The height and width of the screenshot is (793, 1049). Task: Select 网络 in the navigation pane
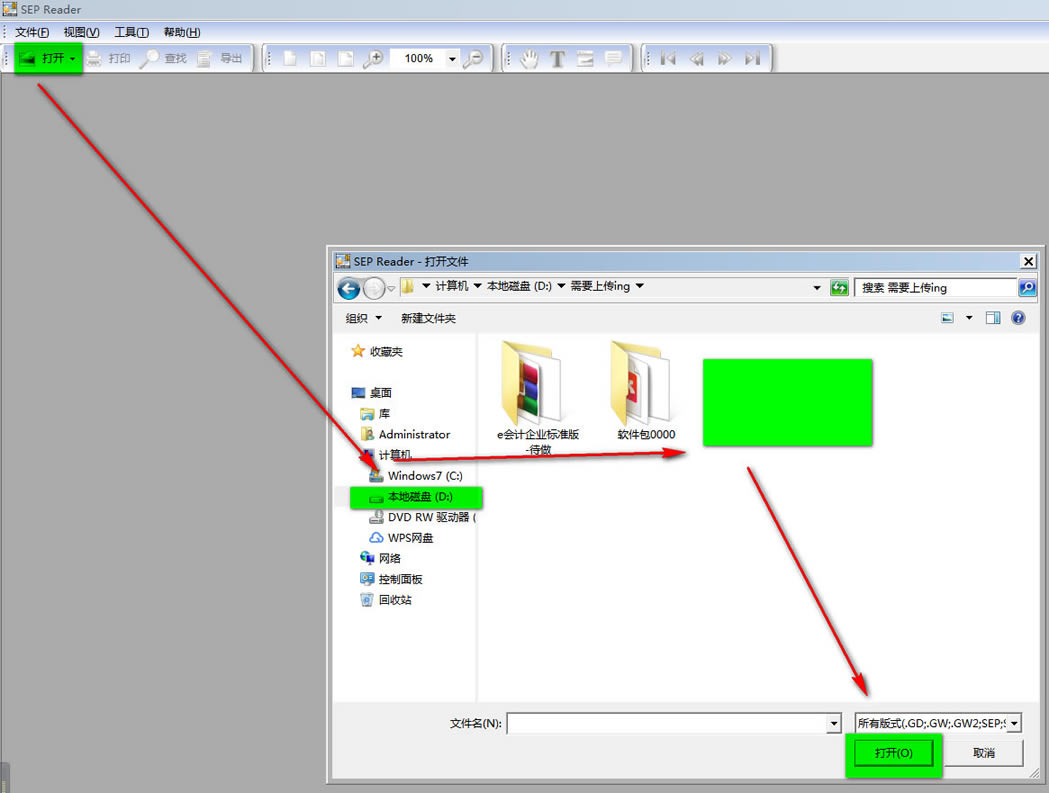(381, 558)
